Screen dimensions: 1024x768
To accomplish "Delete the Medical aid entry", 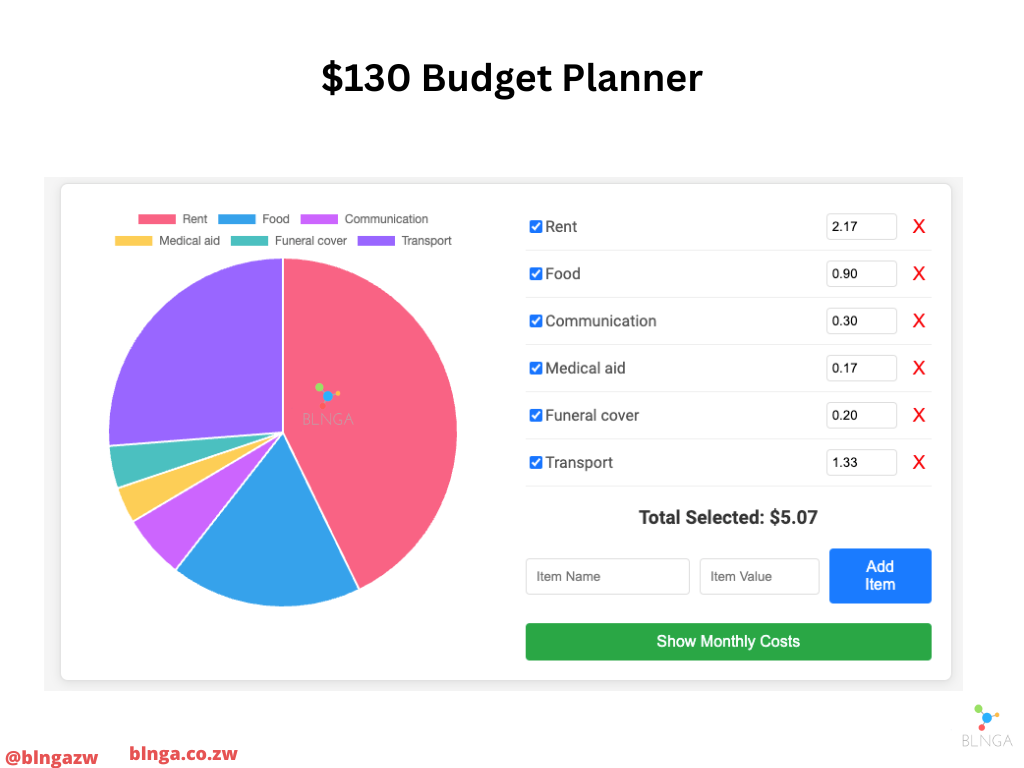I will click(918, 368).
